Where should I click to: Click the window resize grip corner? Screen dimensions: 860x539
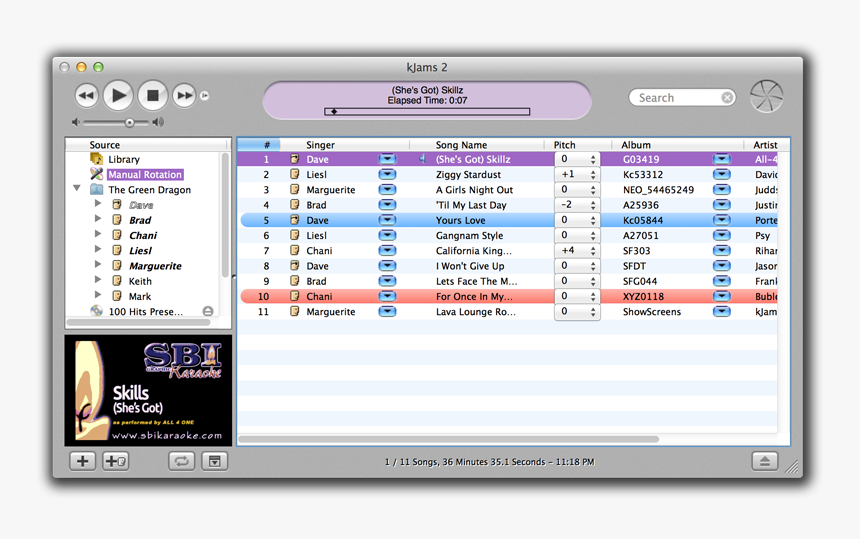(x=791, y=467)
